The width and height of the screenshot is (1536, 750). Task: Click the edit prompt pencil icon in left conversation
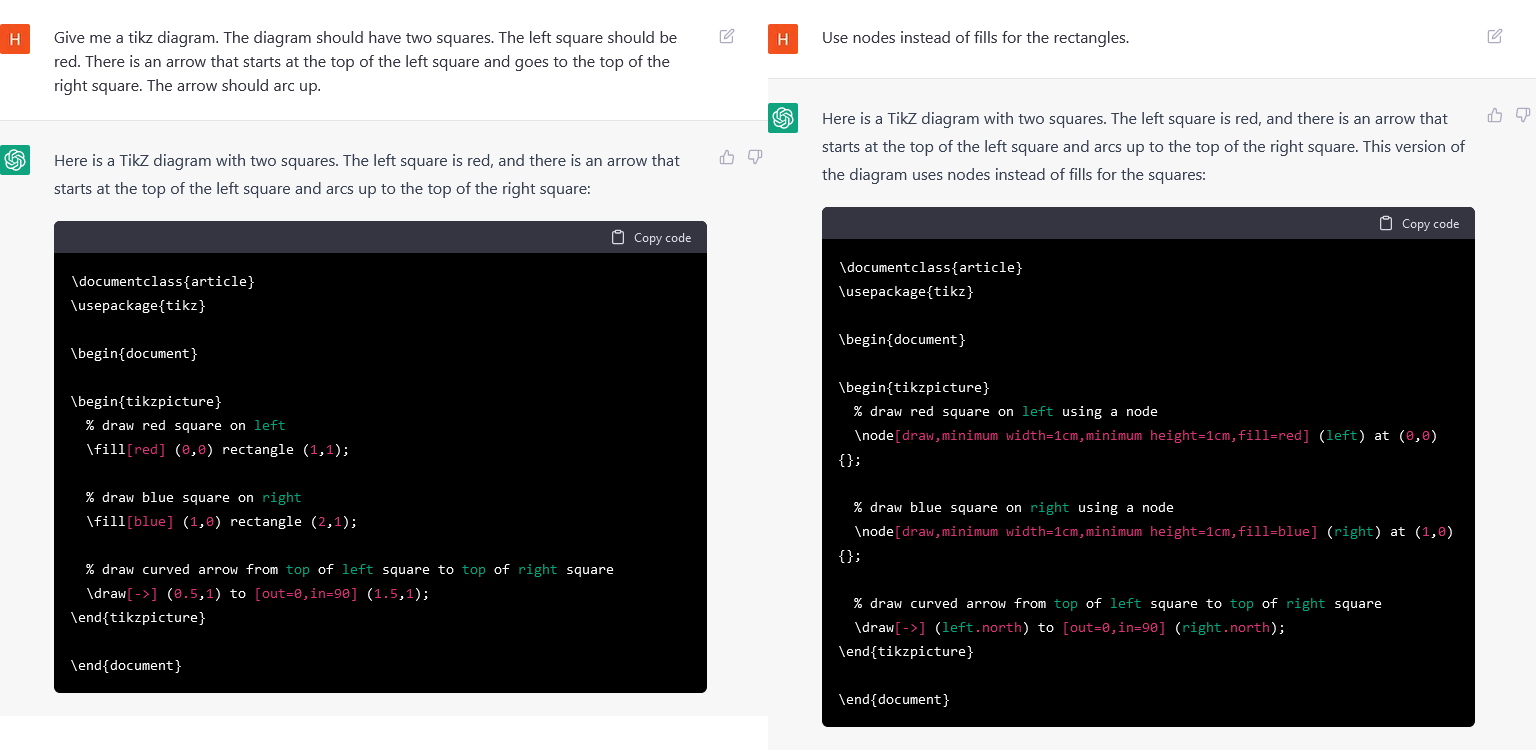(x=726, y=35)
